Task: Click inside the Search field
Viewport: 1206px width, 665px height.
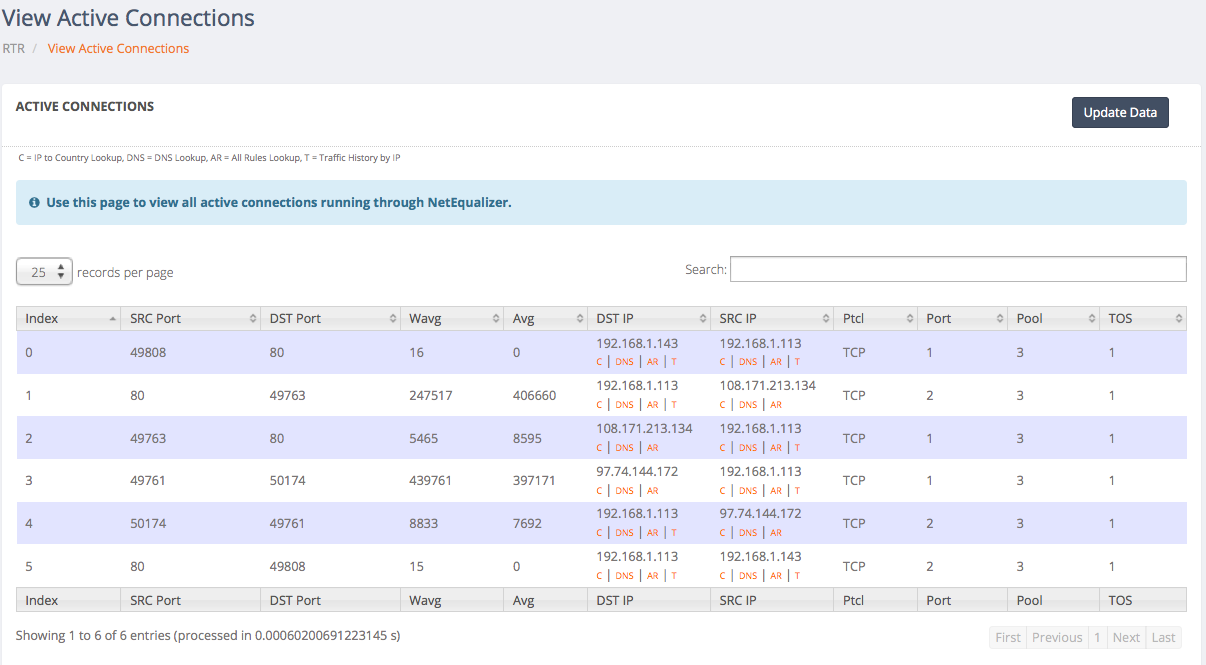Action: pyautogui.click(x=957, y=269)
